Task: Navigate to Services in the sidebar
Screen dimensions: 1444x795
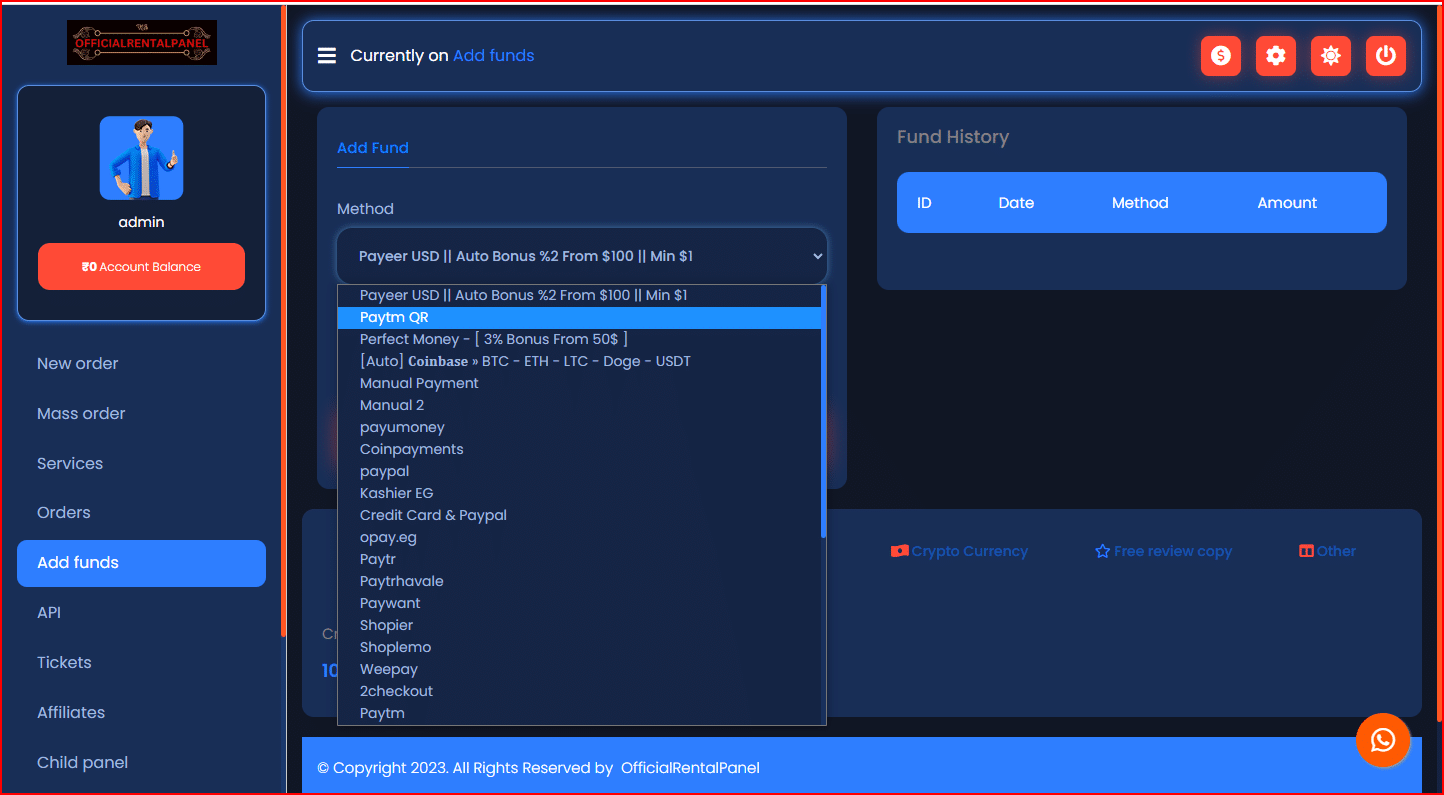Action: coord(70,463)
